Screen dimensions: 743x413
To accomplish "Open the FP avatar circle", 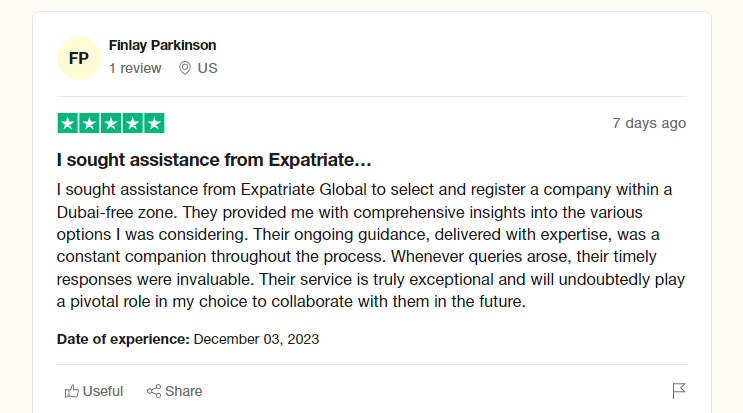I will (x=79, y=58).
